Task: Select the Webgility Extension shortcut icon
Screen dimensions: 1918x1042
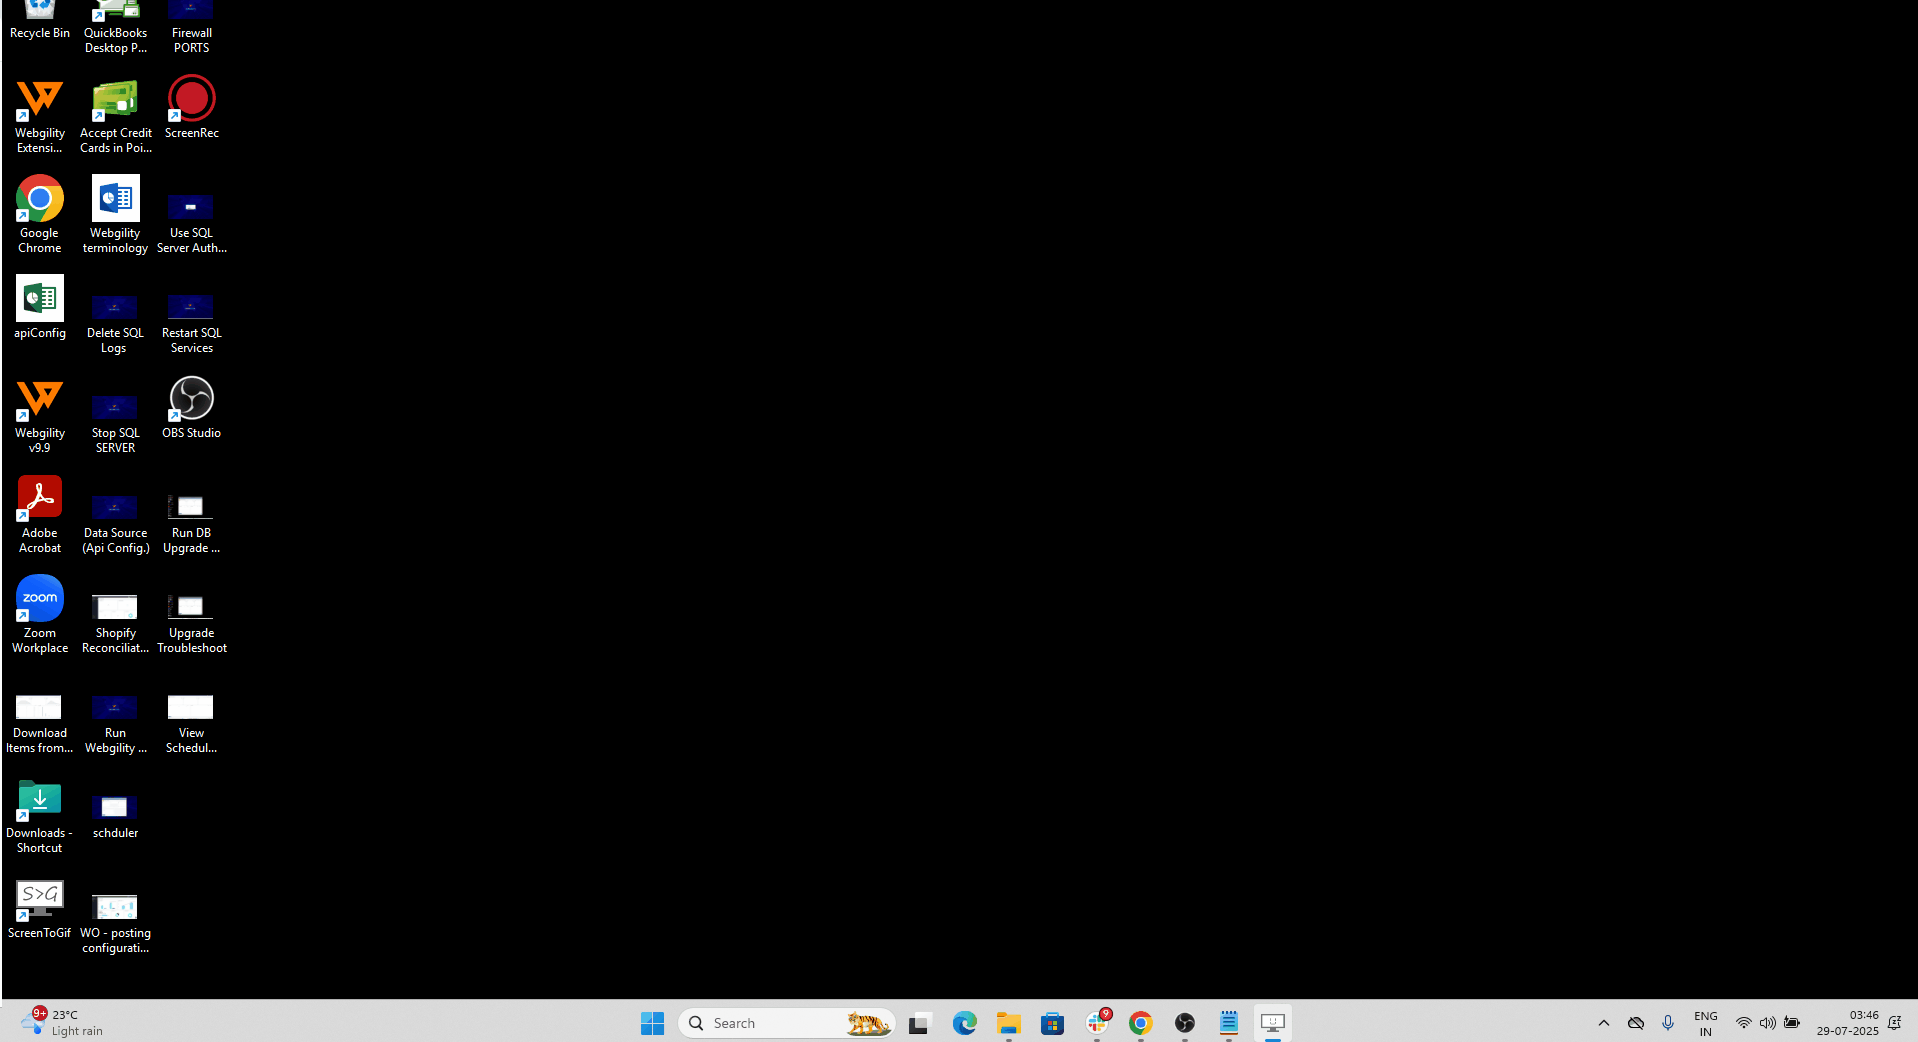Action: (40, 115)
